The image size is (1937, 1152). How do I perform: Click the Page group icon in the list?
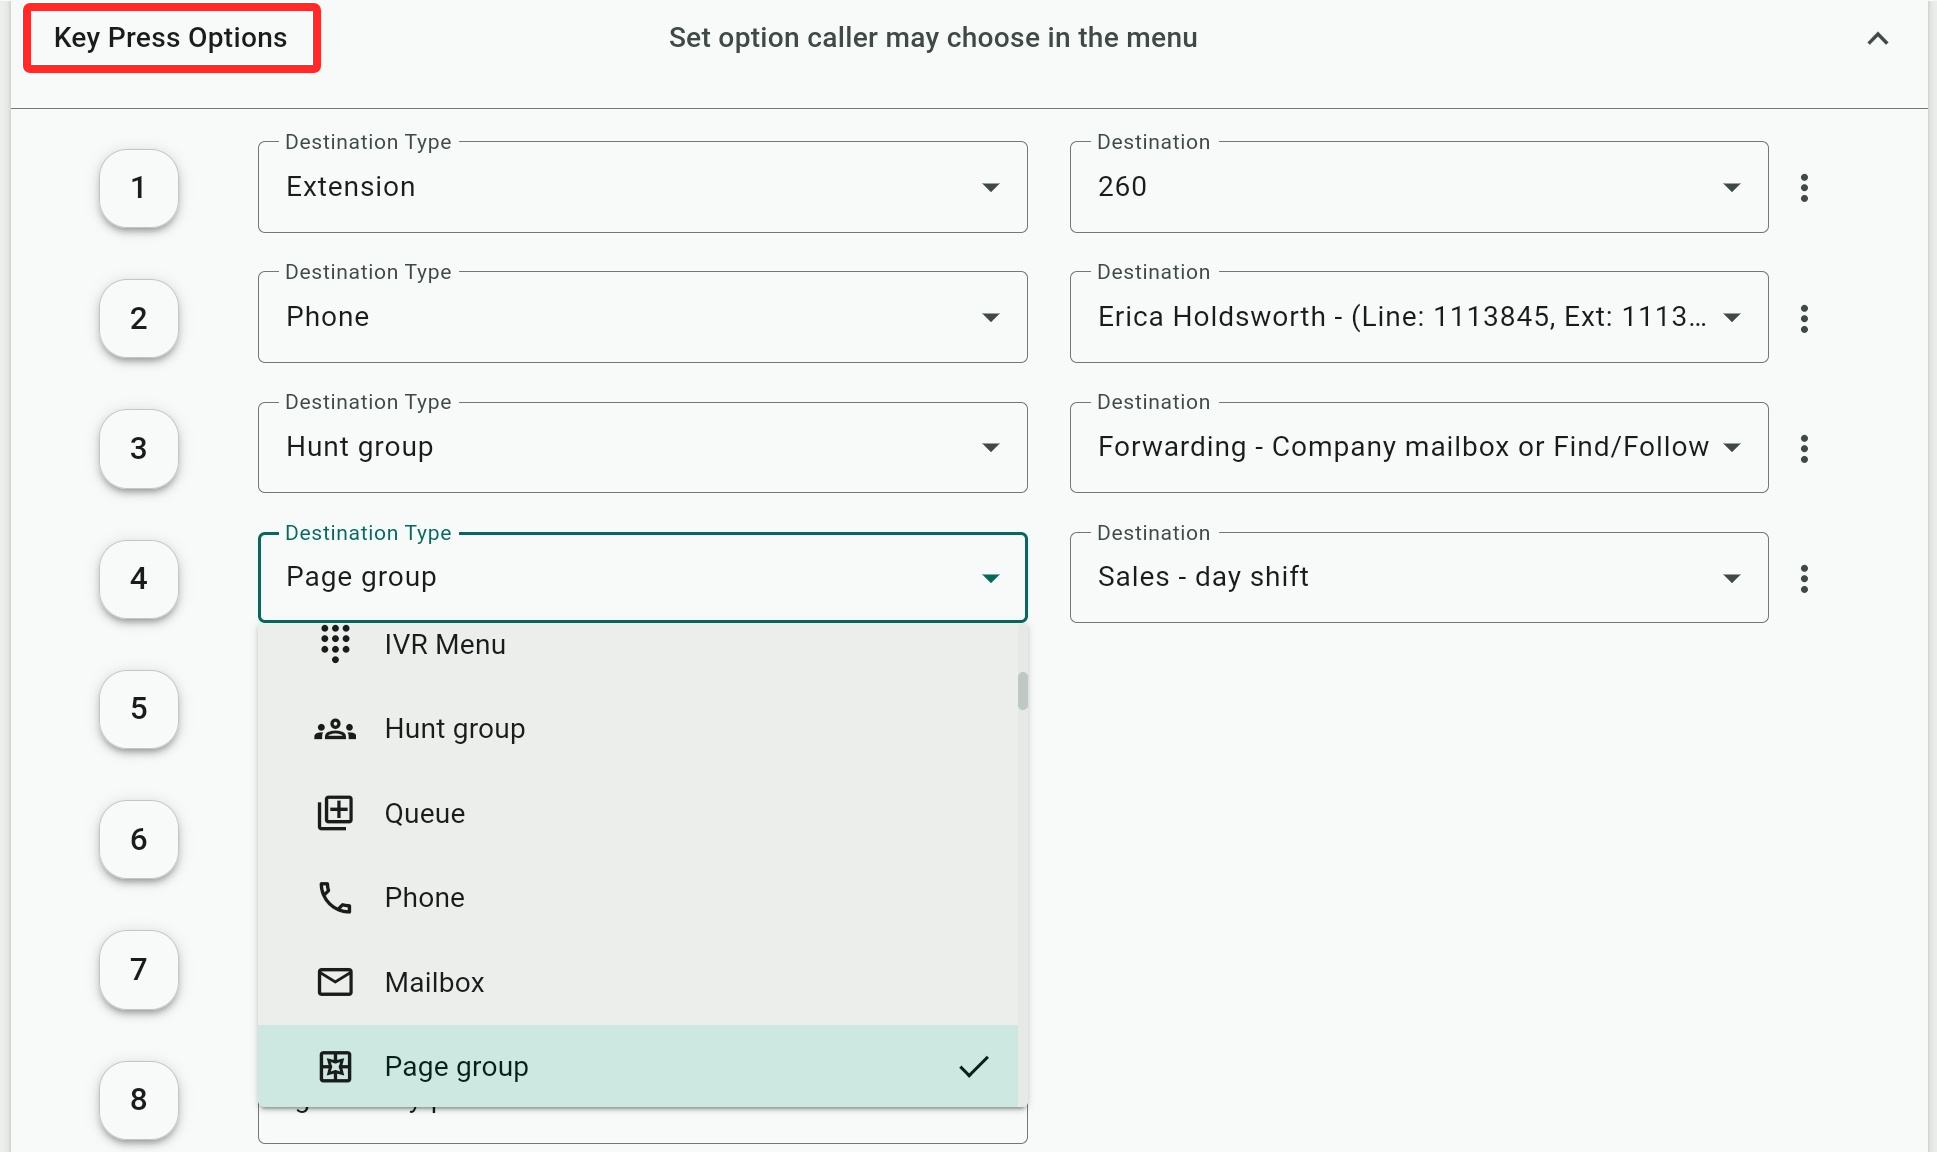(335, 1067)
